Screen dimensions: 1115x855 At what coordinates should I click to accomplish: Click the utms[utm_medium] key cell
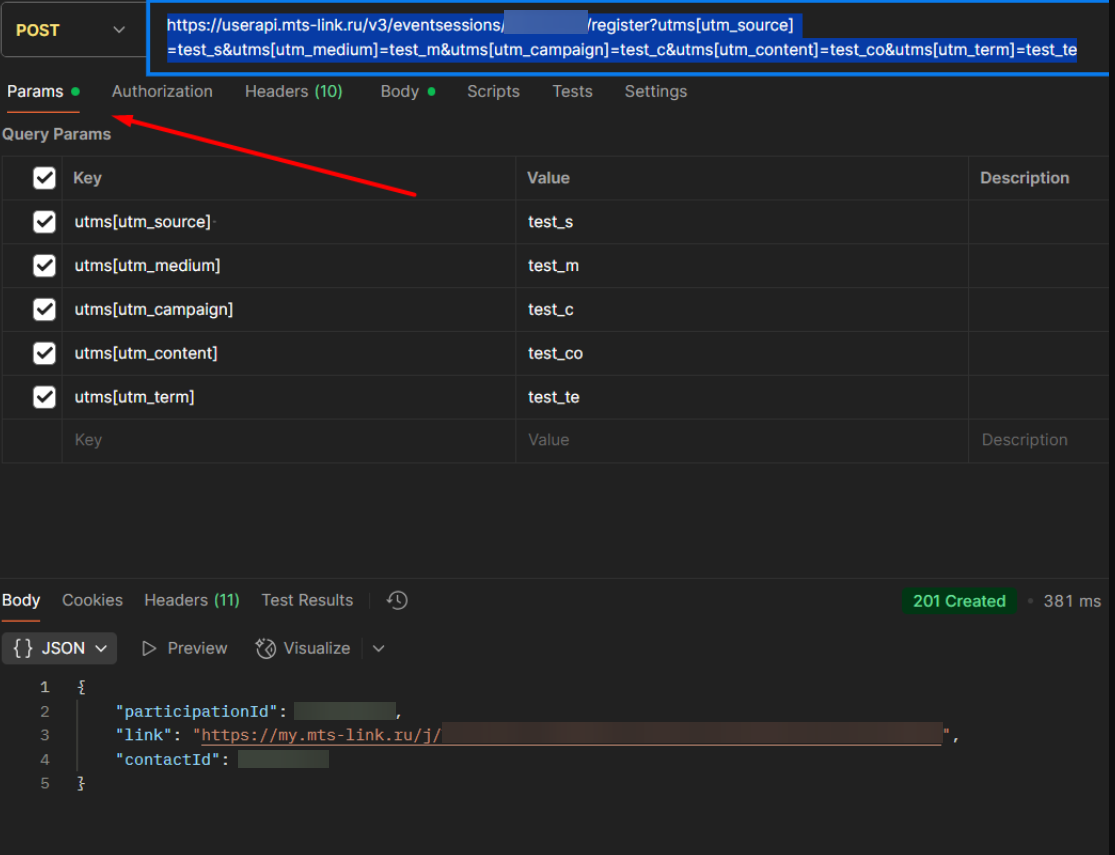coord(289,265)
